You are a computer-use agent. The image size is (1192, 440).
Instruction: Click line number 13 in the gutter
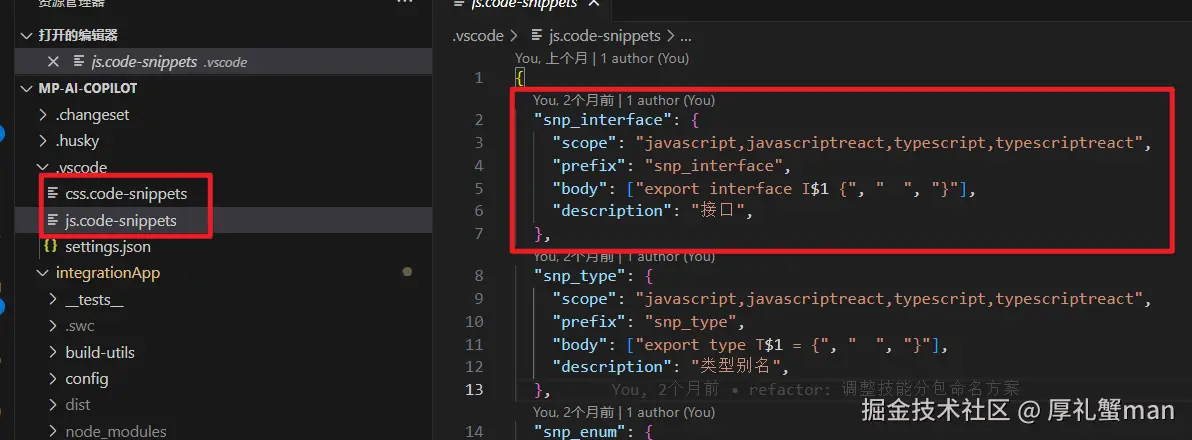coord(474,390)
